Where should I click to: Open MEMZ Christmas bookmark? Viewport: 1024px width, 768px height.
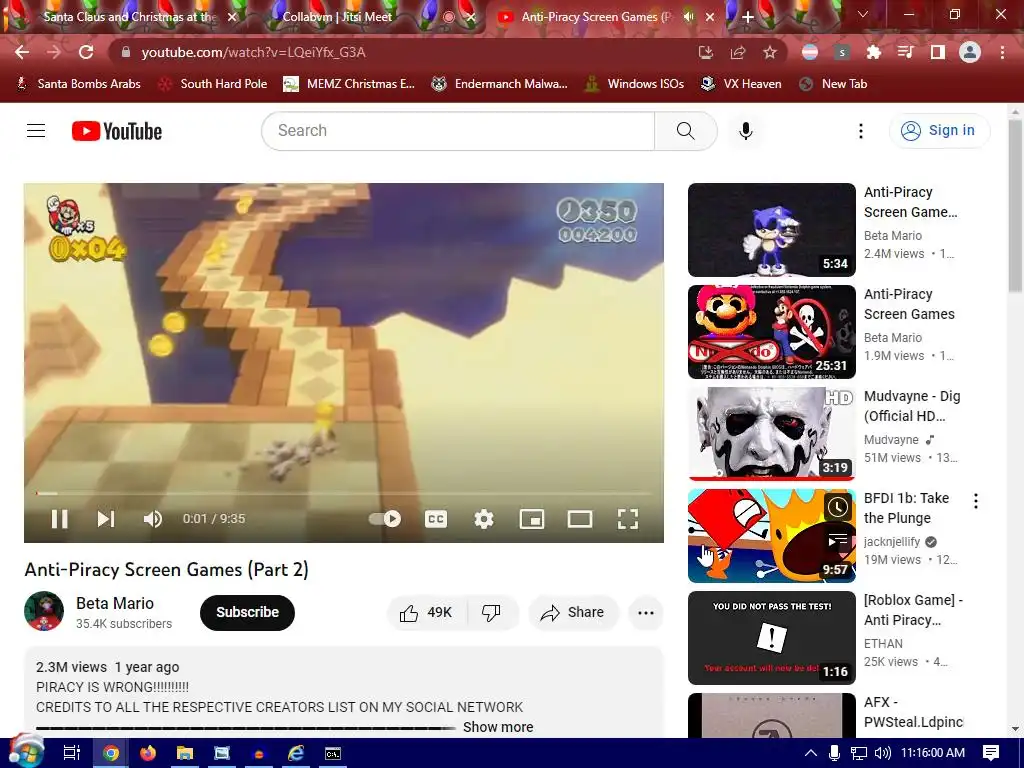pos(349,84)
